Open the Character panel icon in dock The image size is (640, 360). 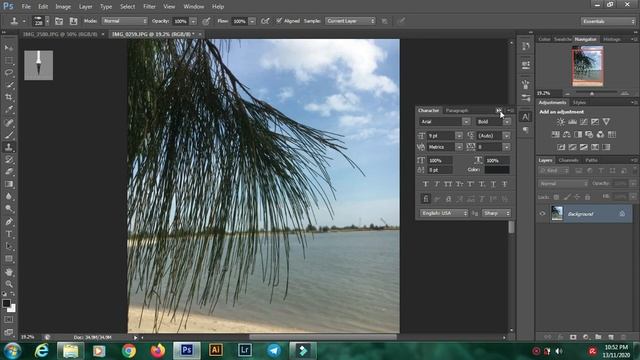(526, 117)
